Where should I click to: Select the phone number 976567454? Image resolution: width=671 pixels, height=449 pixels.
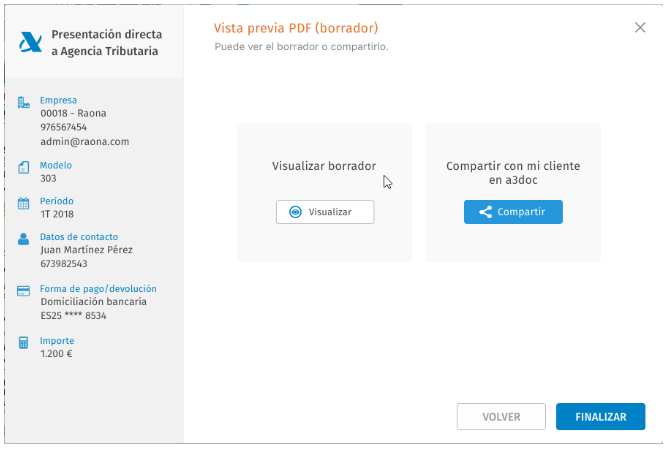pyautogui.click(x=63, y=127)
